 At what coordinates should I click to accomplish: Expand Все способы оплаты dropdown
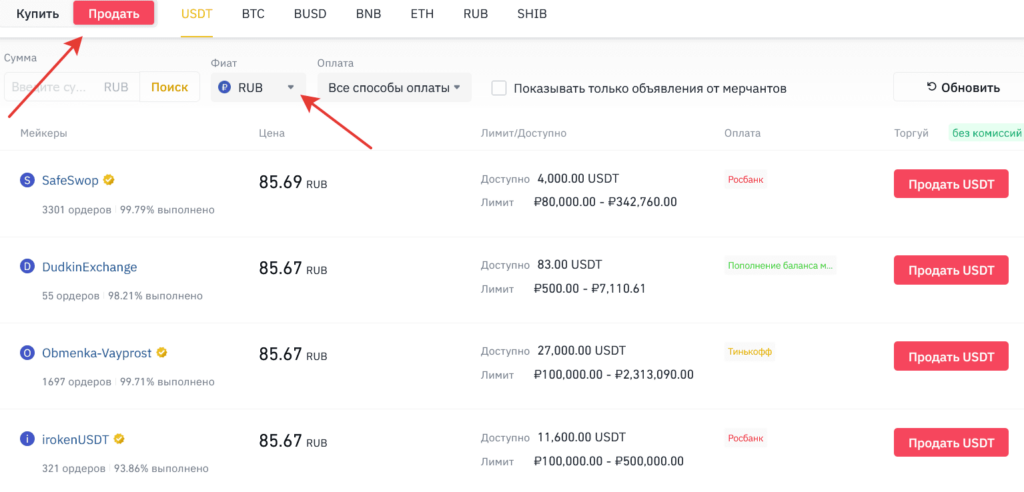click(x=394, y=88)
